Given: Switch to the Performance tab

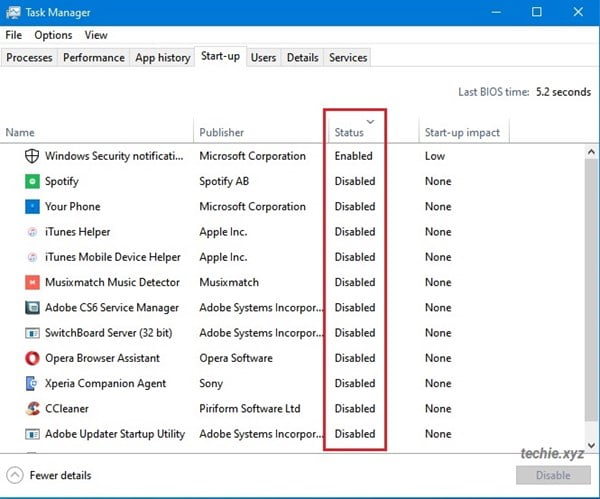Looking at the screenshot, I should [94, 58].
